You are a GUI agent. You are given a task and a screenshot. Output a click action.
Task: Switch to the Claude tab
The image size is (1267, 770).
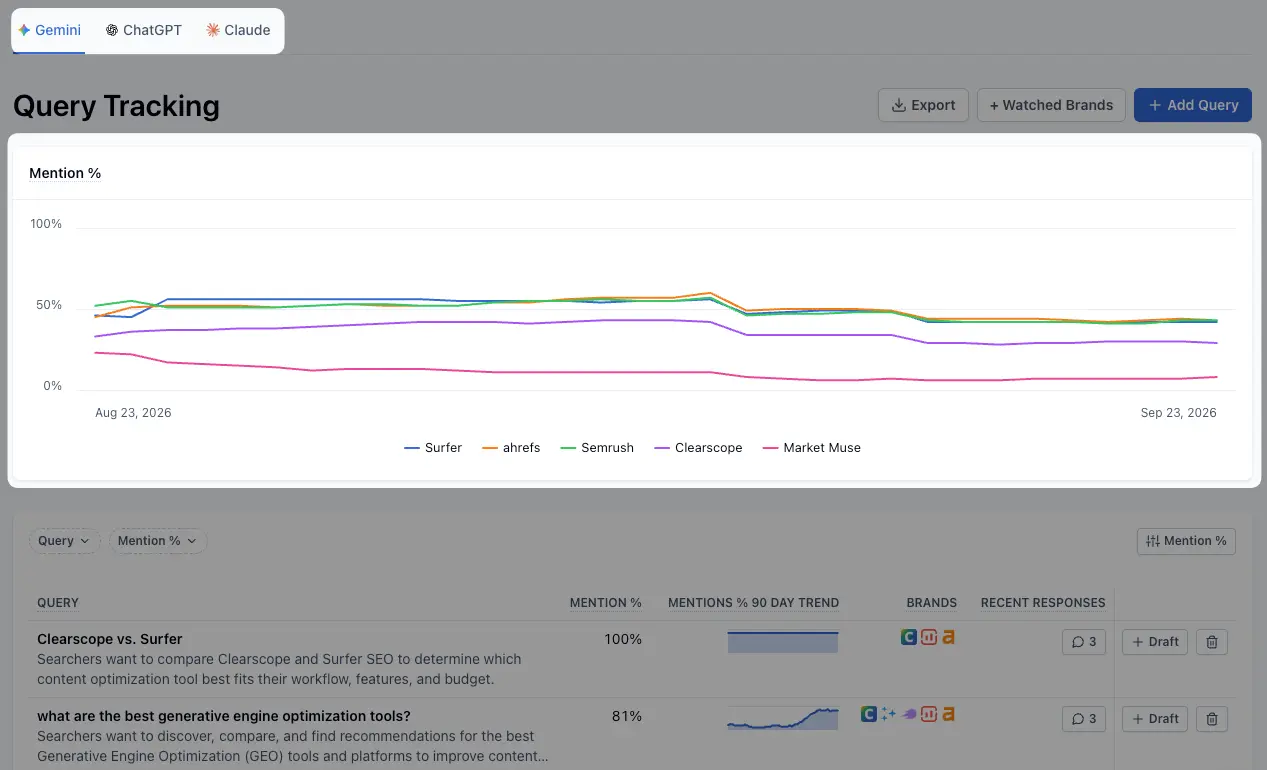pyautogui.click(x=238, y=30)
